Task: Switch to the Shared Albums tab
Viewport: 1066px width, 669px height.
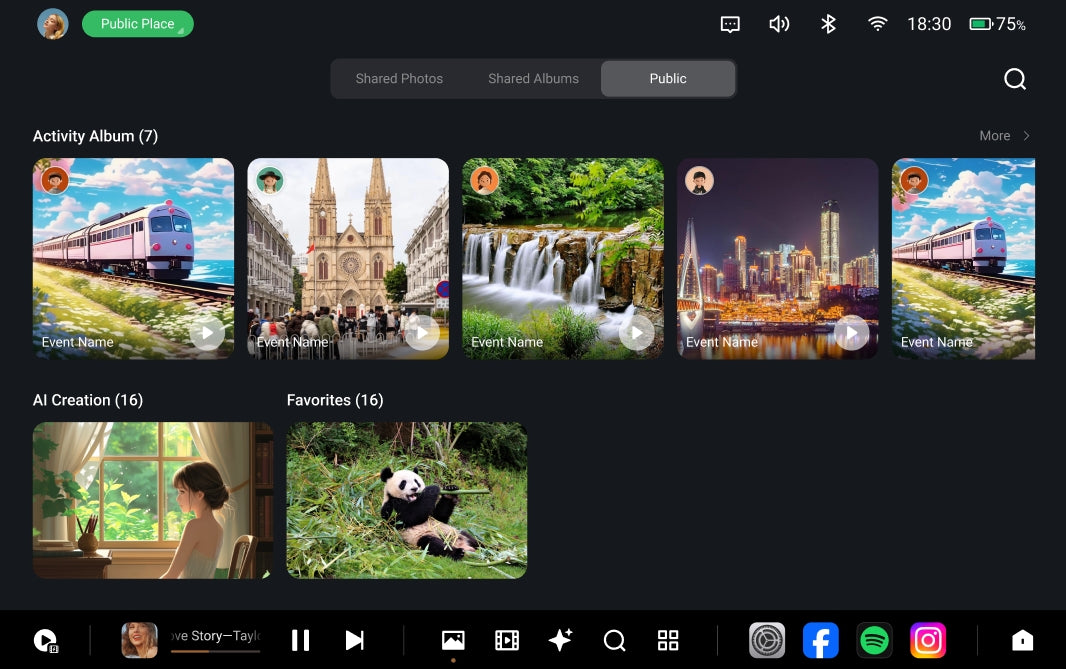Action: tap(534, 79)
